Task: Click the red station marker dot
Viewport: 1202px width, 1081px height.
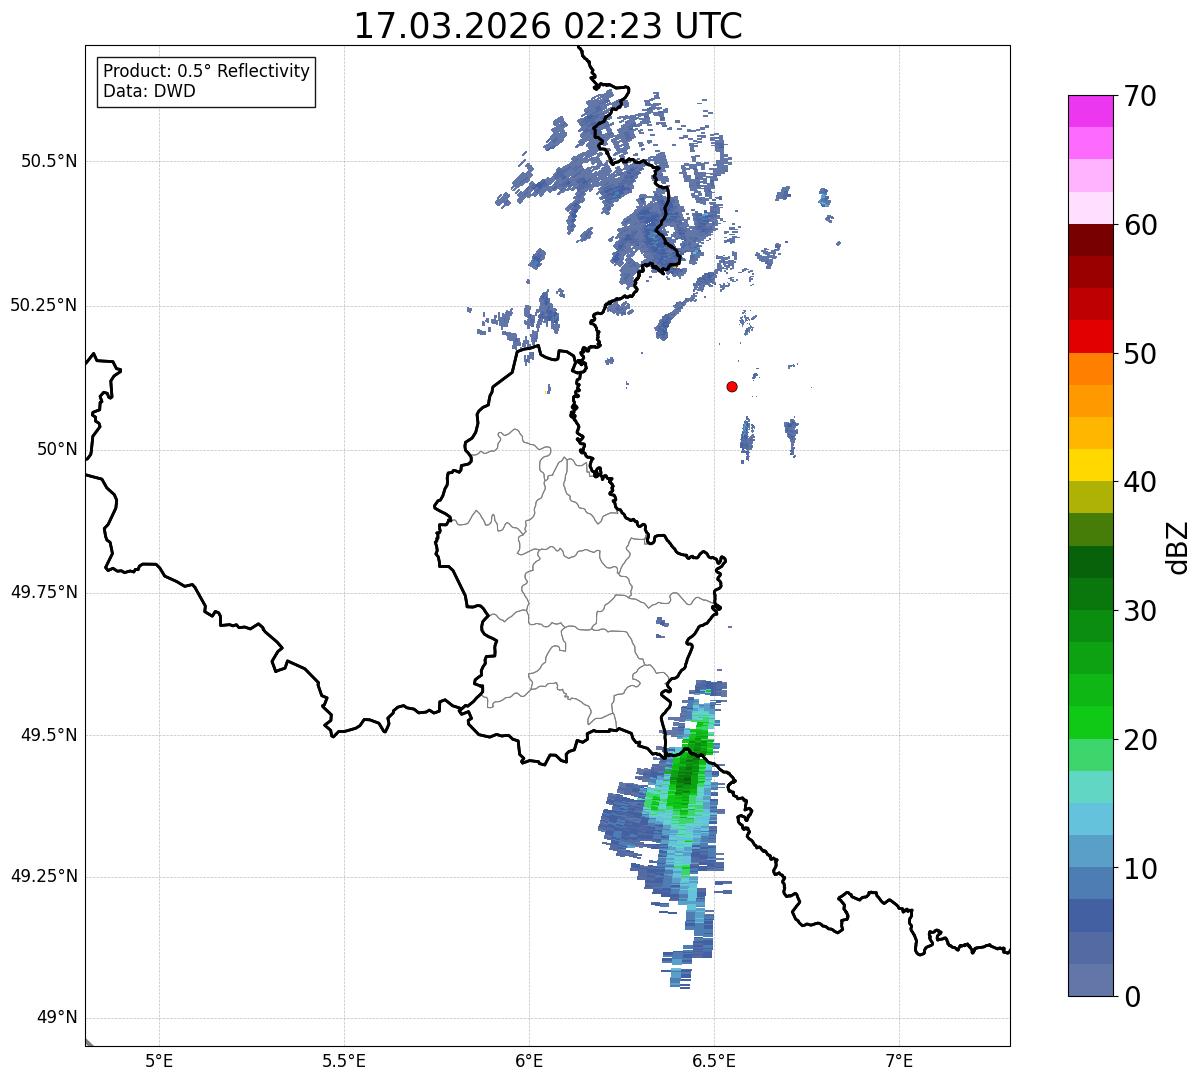Action: [732, 386]
